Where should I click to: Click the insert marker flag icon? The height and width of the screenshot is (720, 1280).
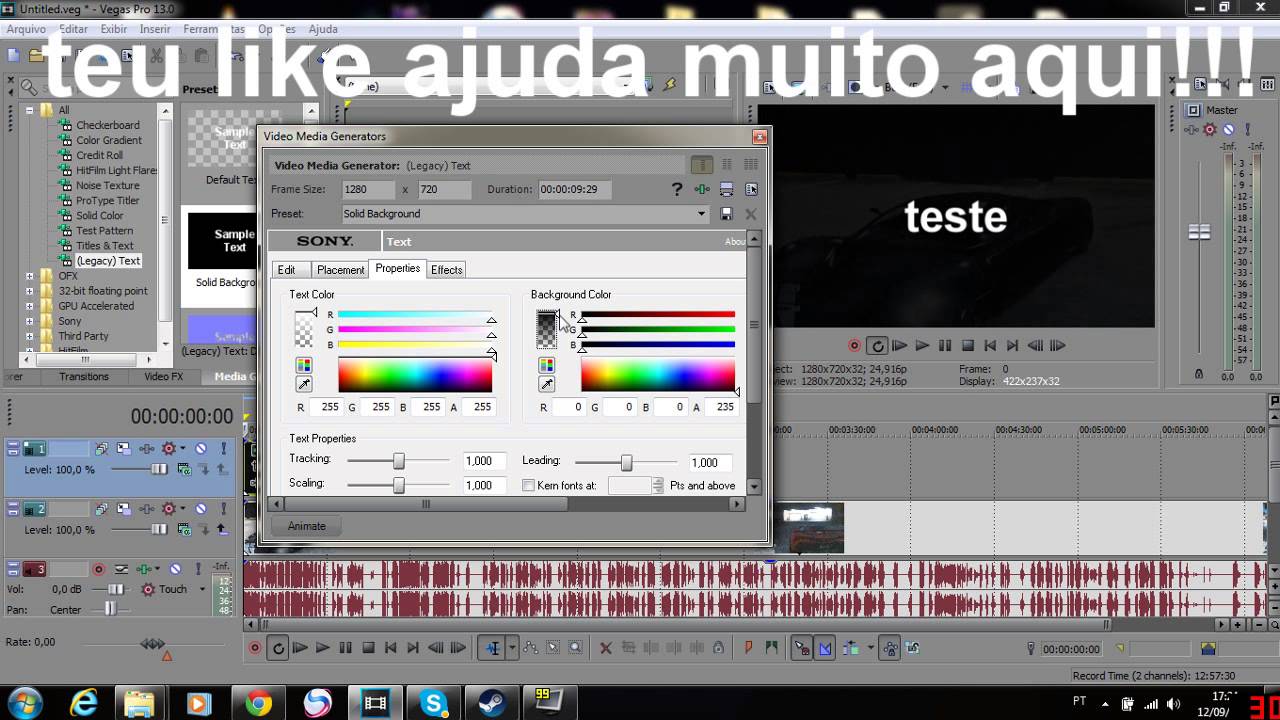click(x=748, y=648)
